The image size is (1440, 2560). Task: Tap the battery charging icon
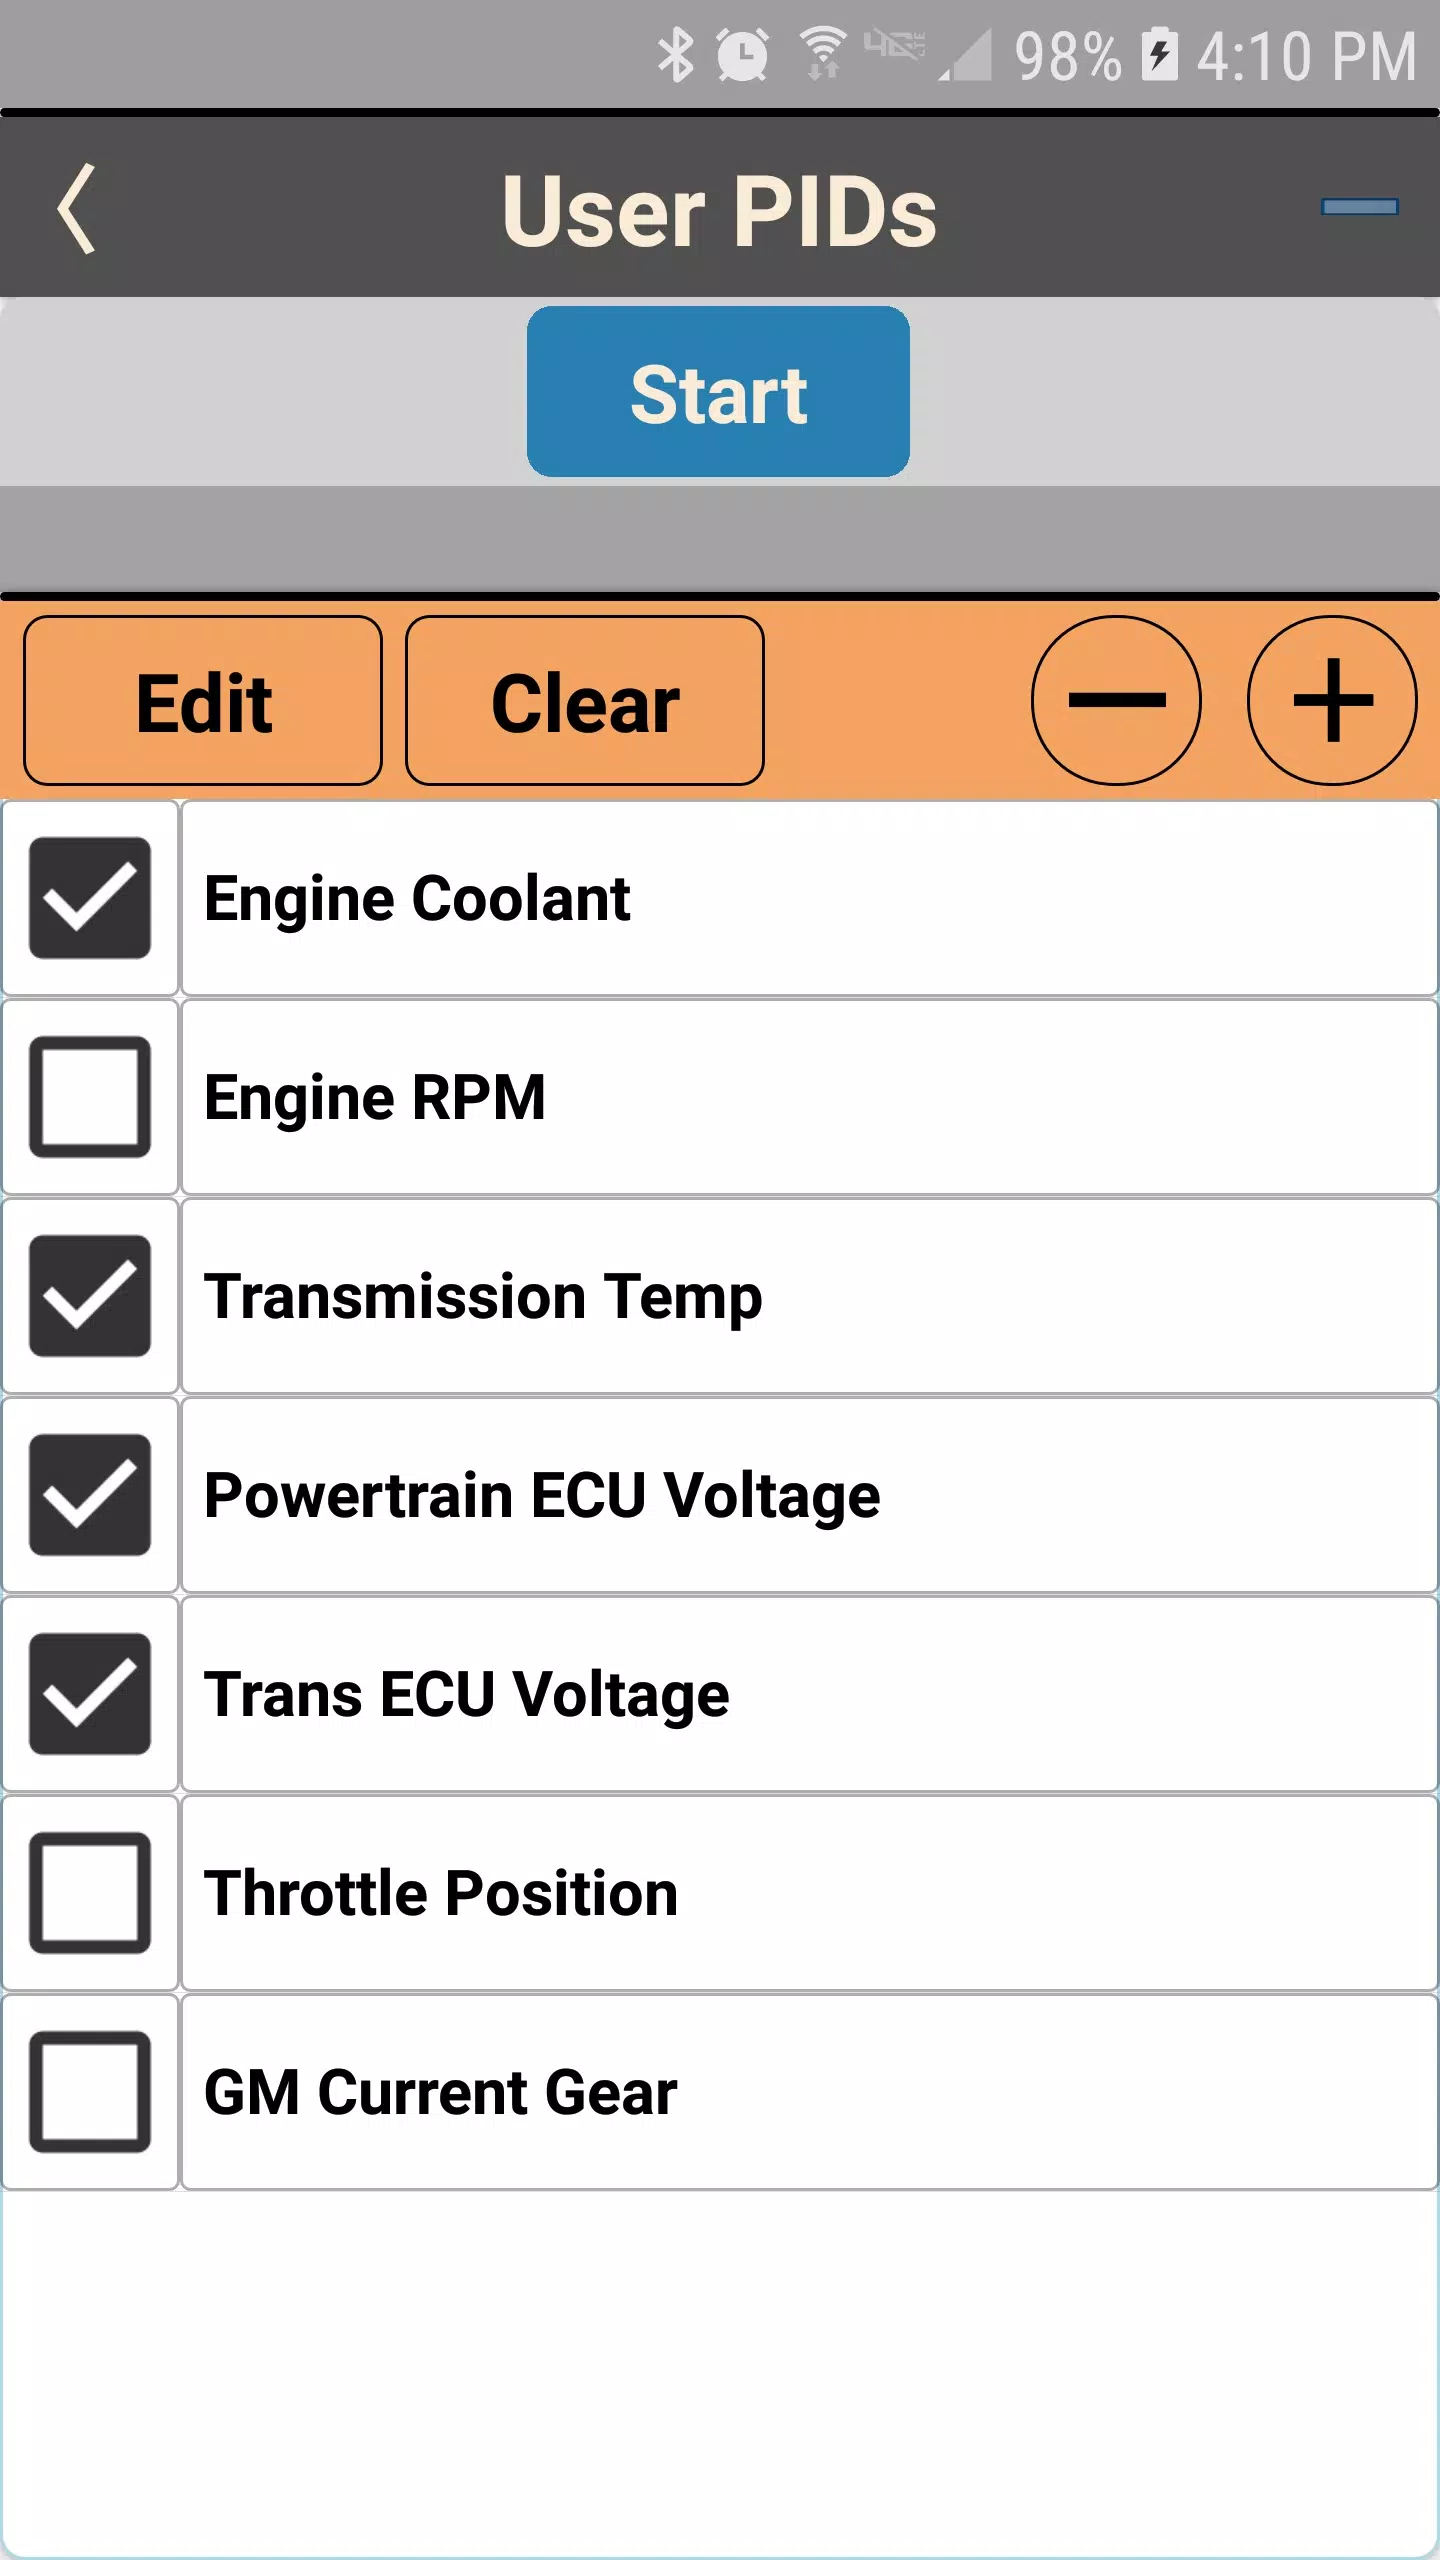(x=1162, y=57)
